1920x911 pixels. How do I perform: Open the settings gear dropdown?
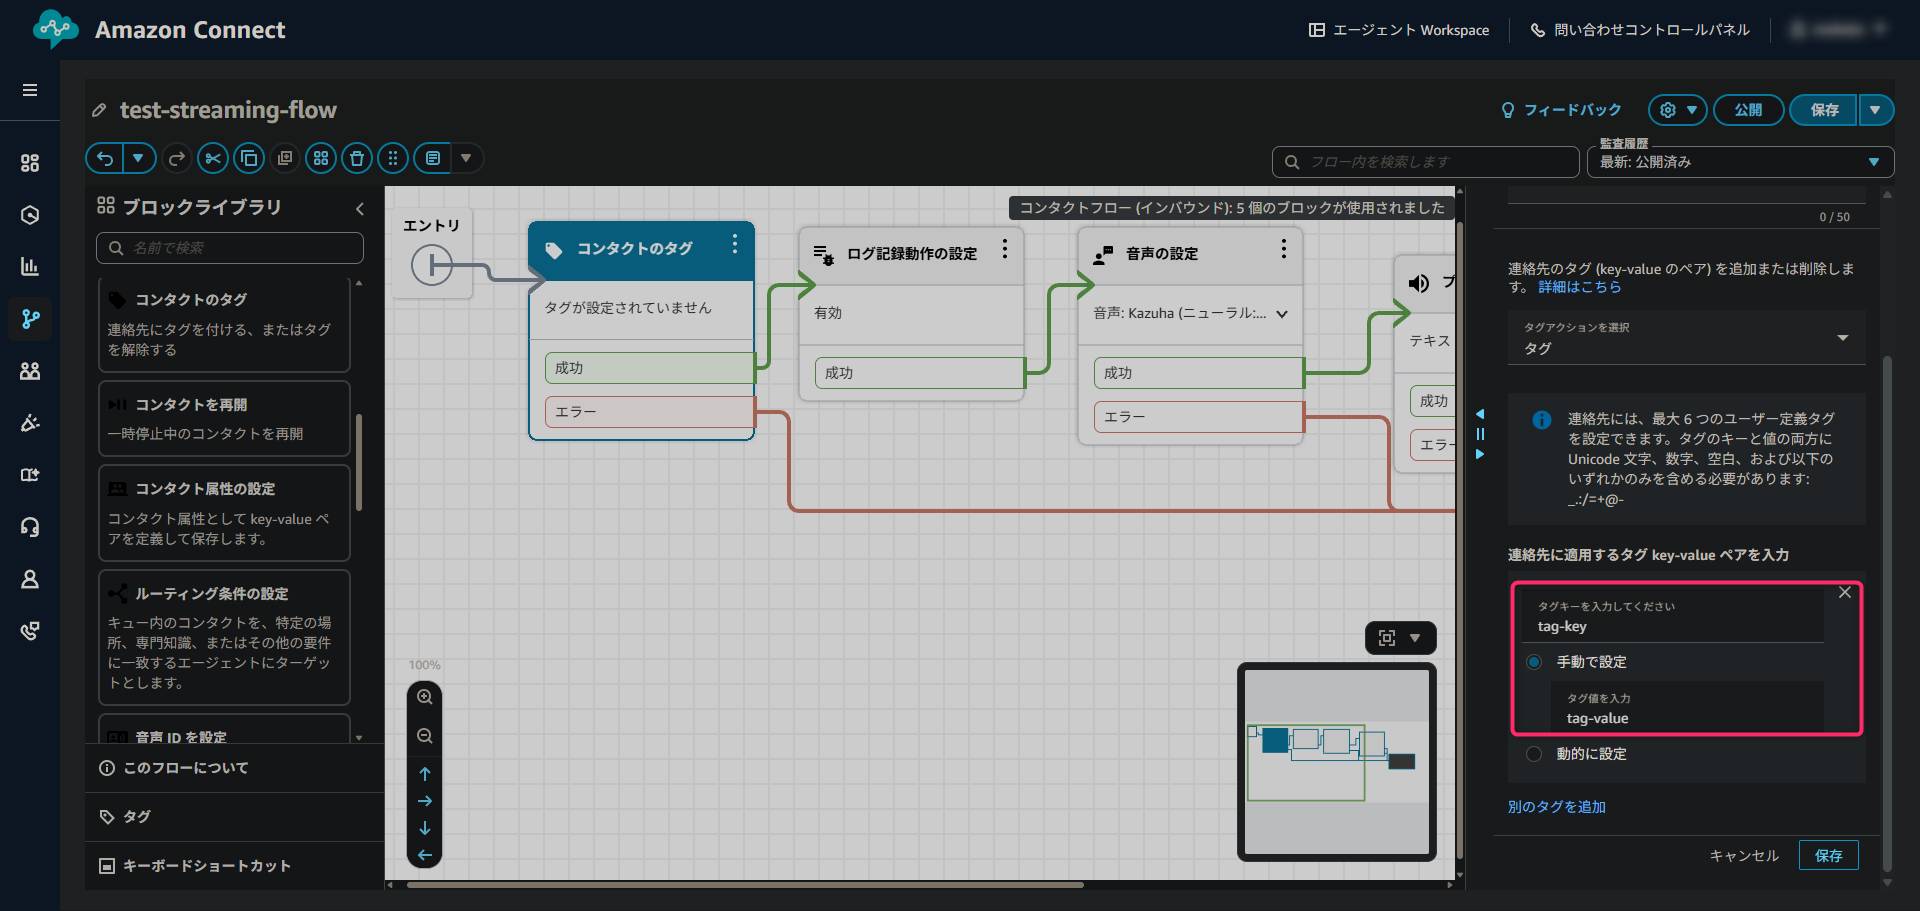pyautogui.click(x=1677, y=110)
